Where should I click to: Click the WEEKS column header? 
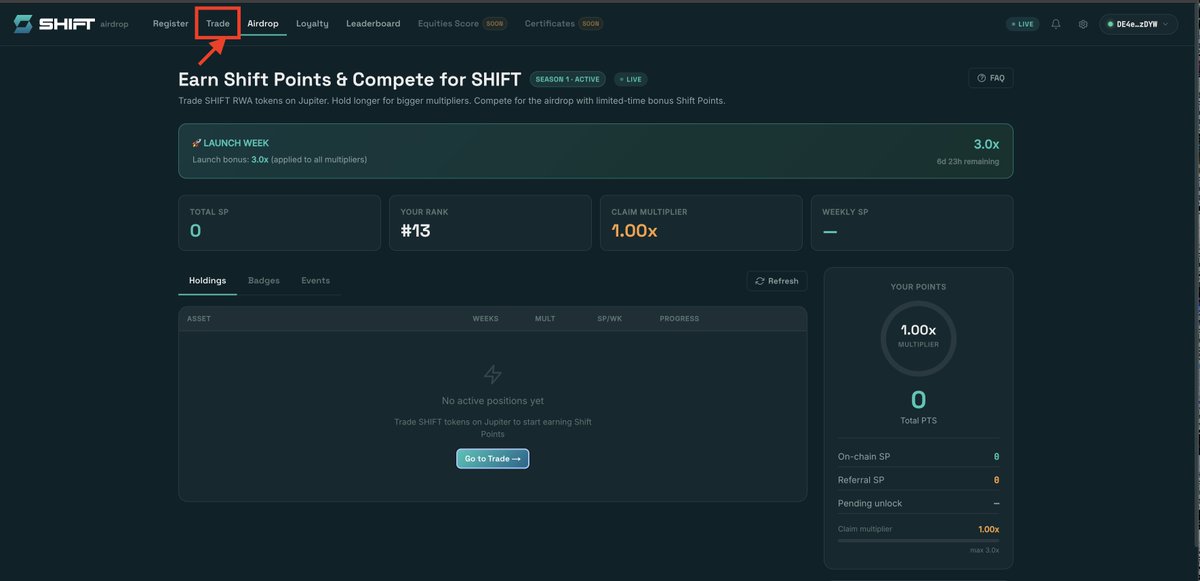tap(485, 319)
